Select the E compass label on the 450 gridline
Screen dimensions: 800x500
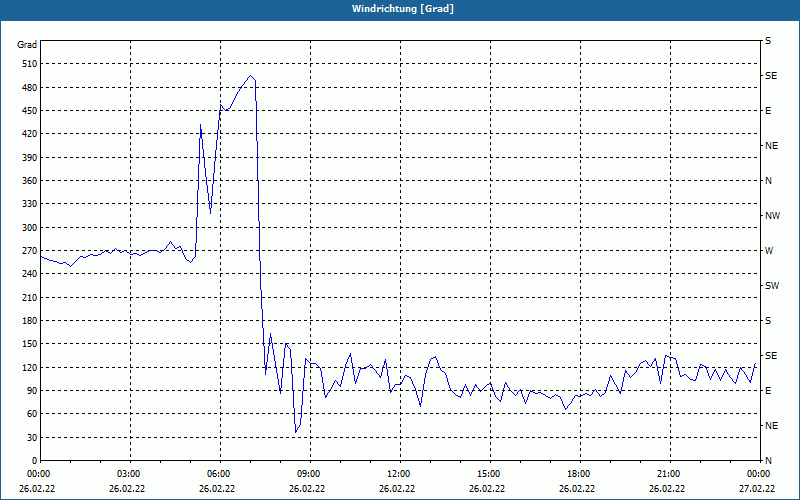(768, 111)
